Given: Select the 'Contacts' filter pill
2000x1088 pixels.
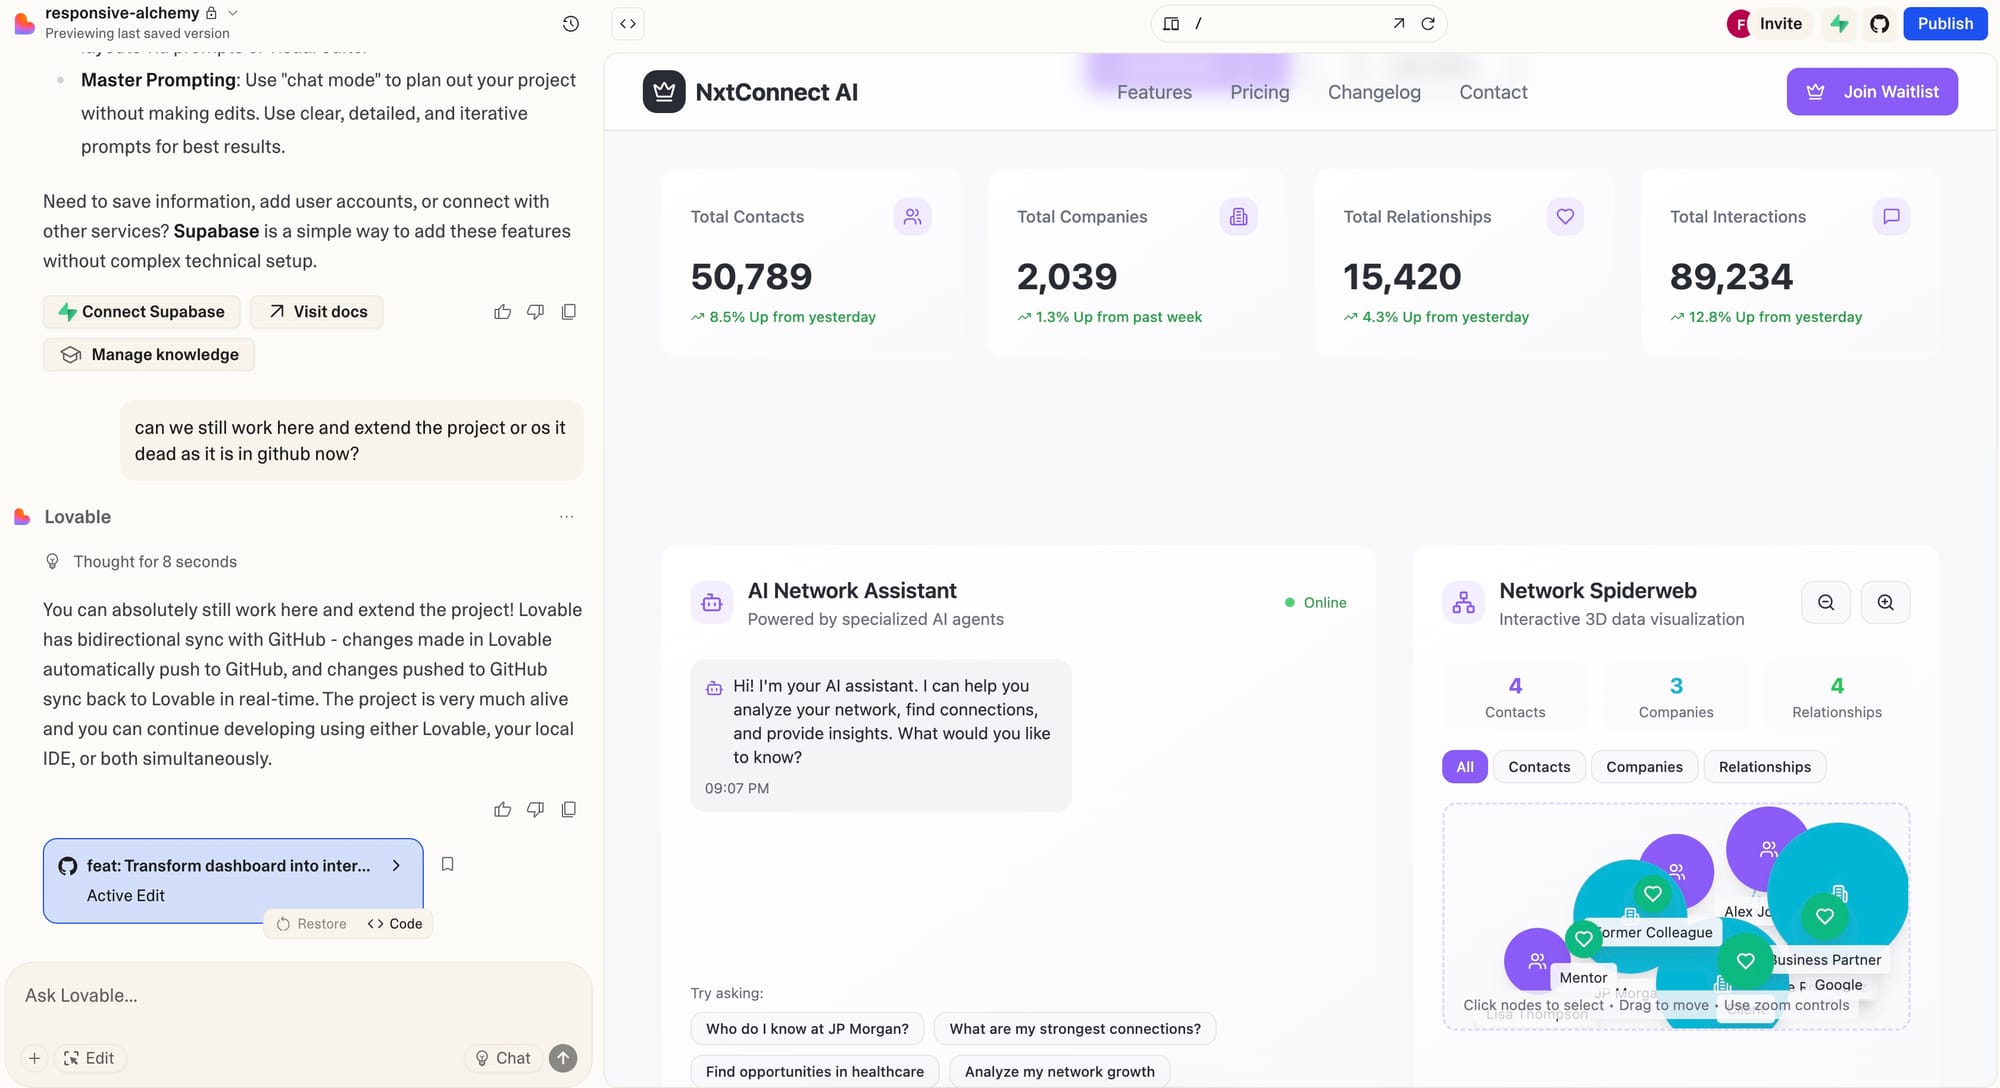Looking at the screenshot, I should point(1539,767).
